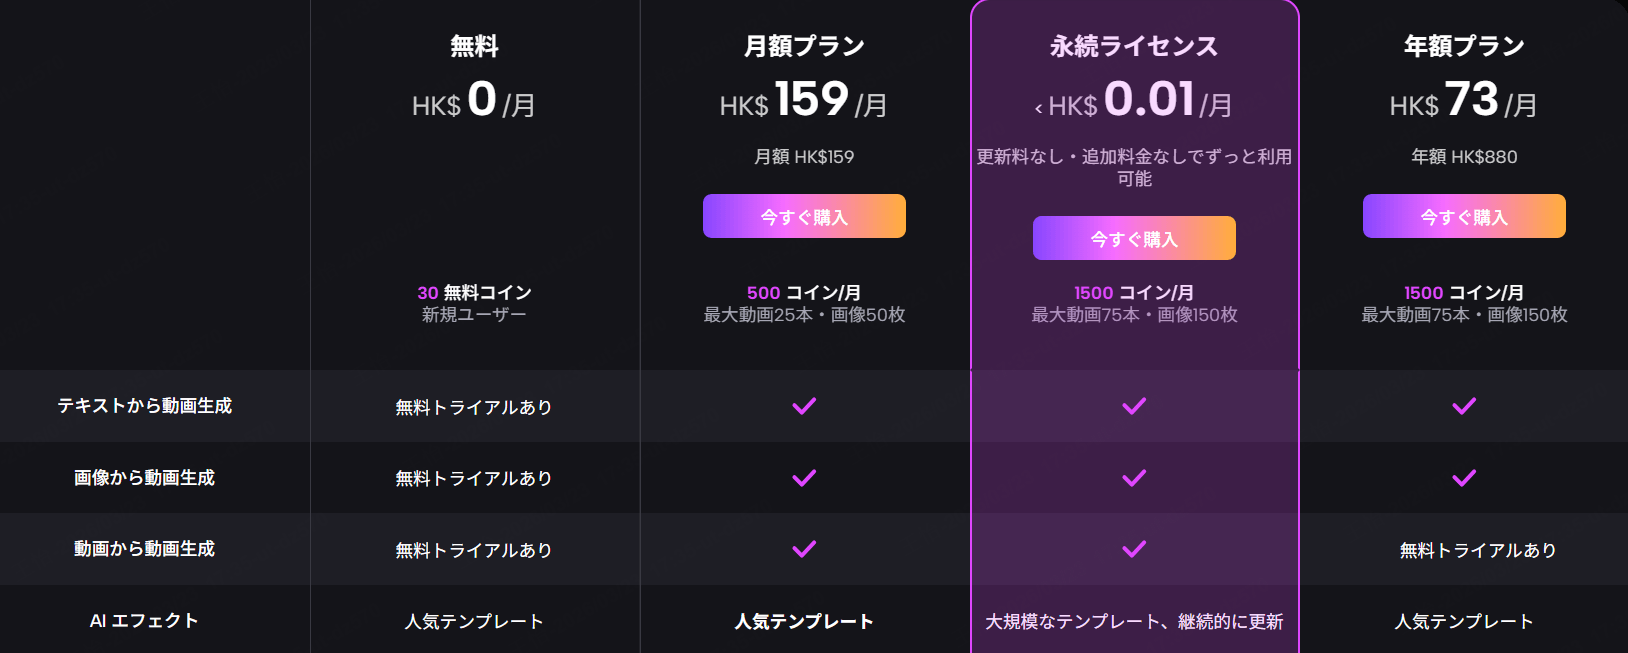Click the checkmark for テキストから動画生成 under 年額プラン
Screen dimensions: 1628x653
coord(1464,406)
